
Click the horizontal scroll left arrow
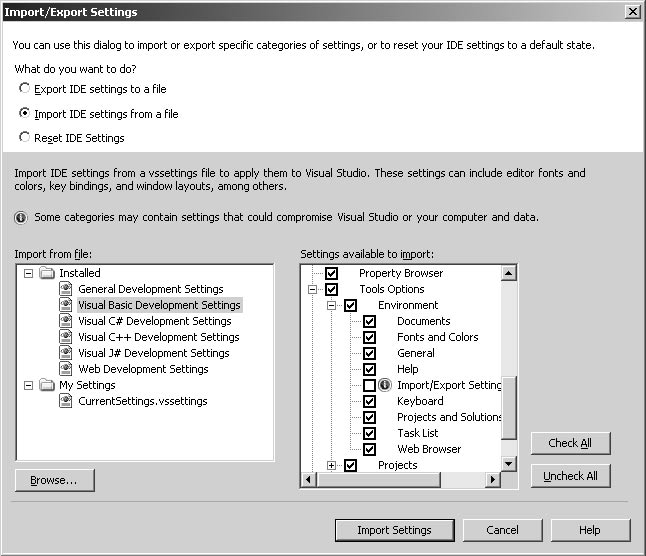[309, 480]
